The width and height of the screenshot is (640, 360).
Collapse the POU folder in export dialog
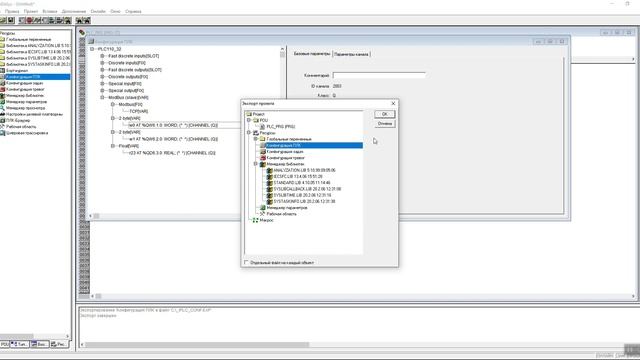[249, 120]
